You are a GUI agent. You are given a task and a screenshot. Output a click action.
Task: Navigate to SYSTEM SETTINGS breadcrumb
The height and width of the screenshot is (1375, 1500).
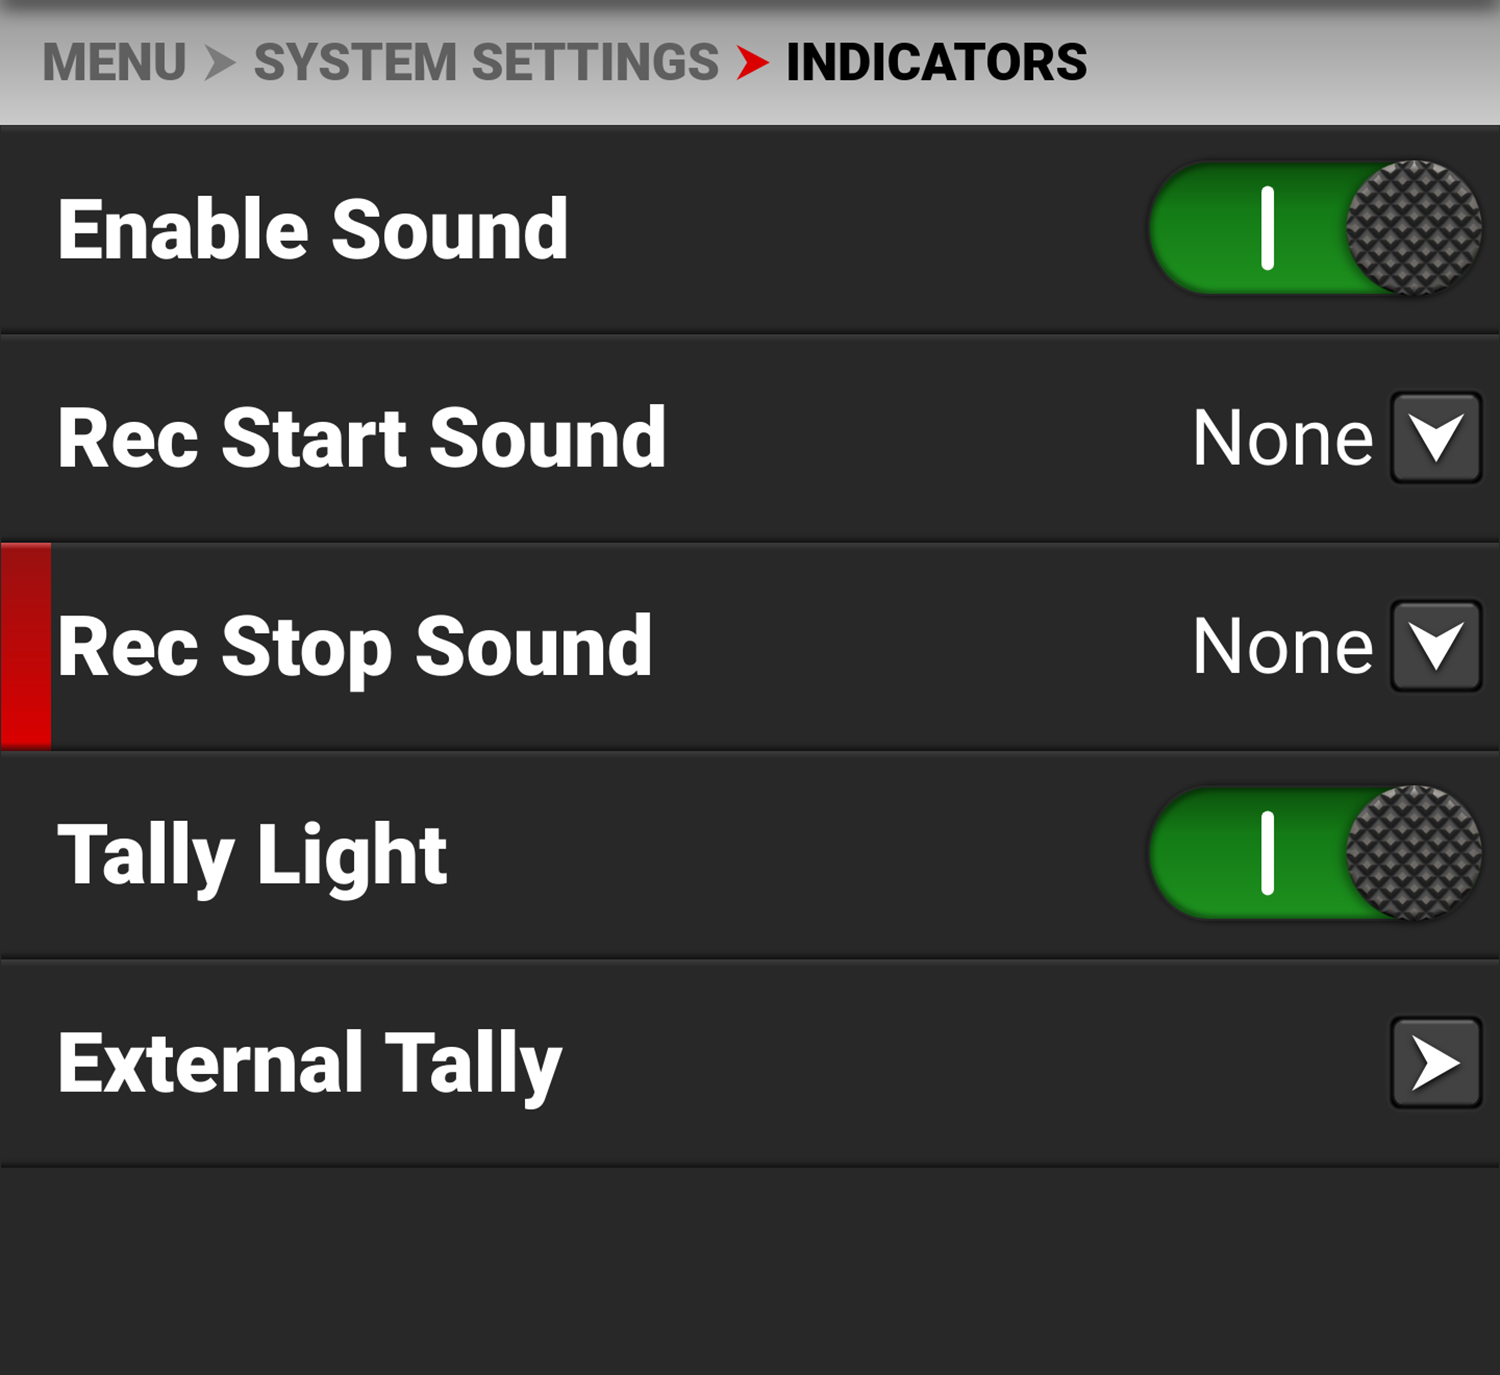click(x=486, y=63)
